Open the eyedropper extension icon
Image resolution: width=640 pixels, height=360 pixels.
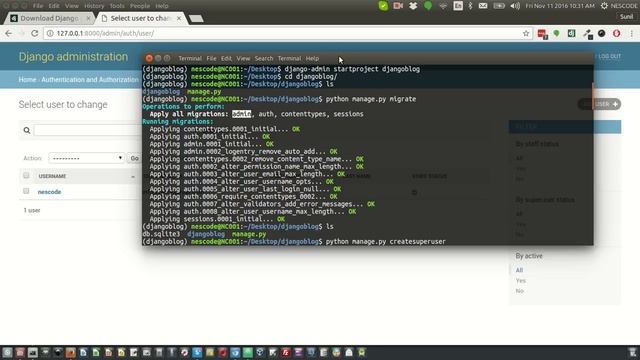[x=588, y=34]
